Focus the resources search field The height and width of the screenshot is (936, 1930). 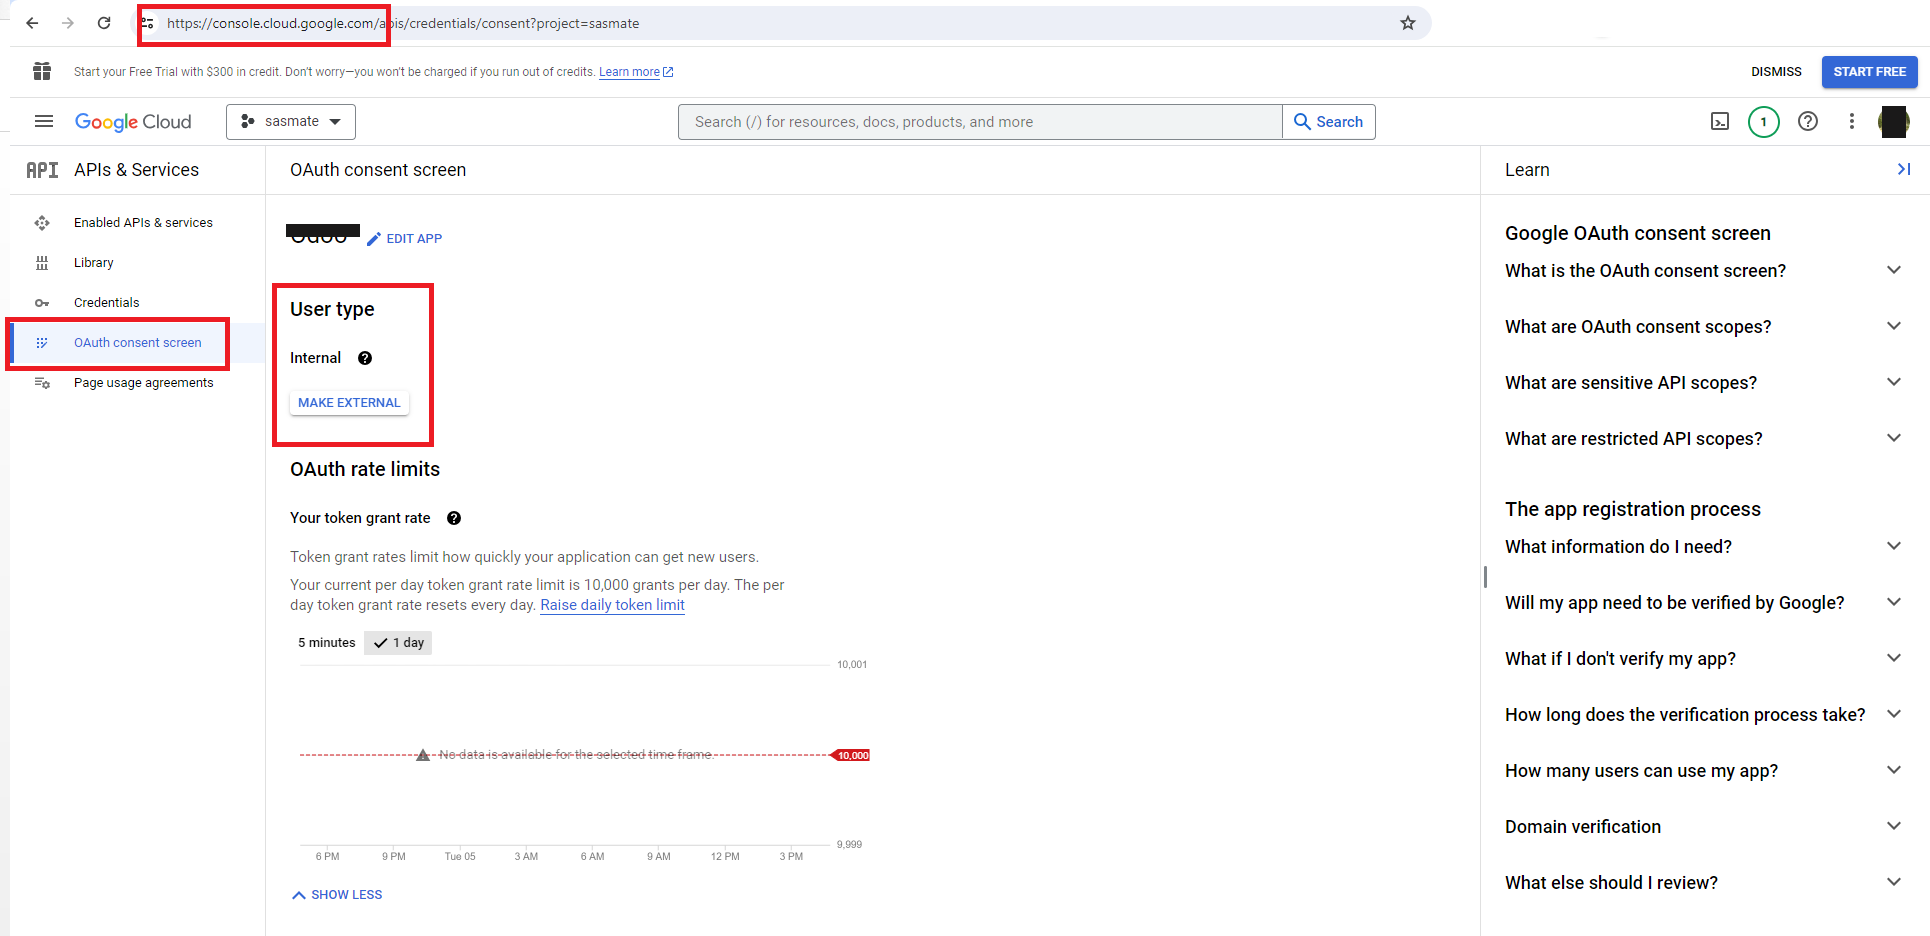click(x=980, y=122)
